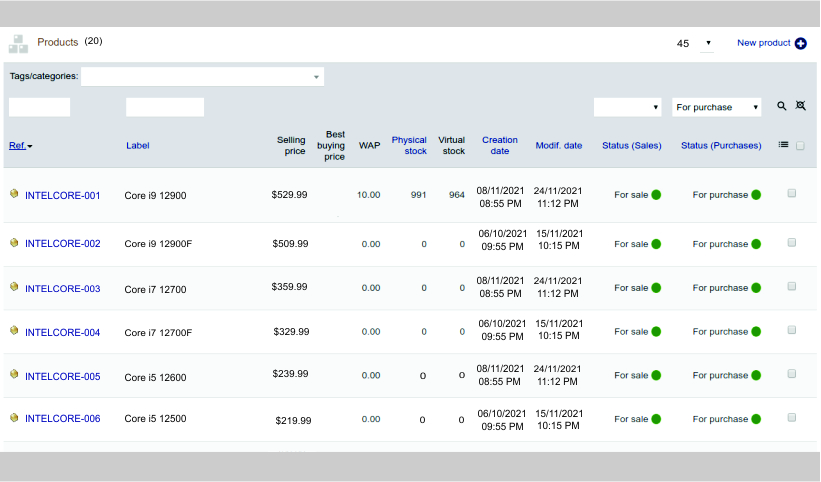Open the INTELCORE-002 product link
821x482 pixels.
tap(63, 244)
